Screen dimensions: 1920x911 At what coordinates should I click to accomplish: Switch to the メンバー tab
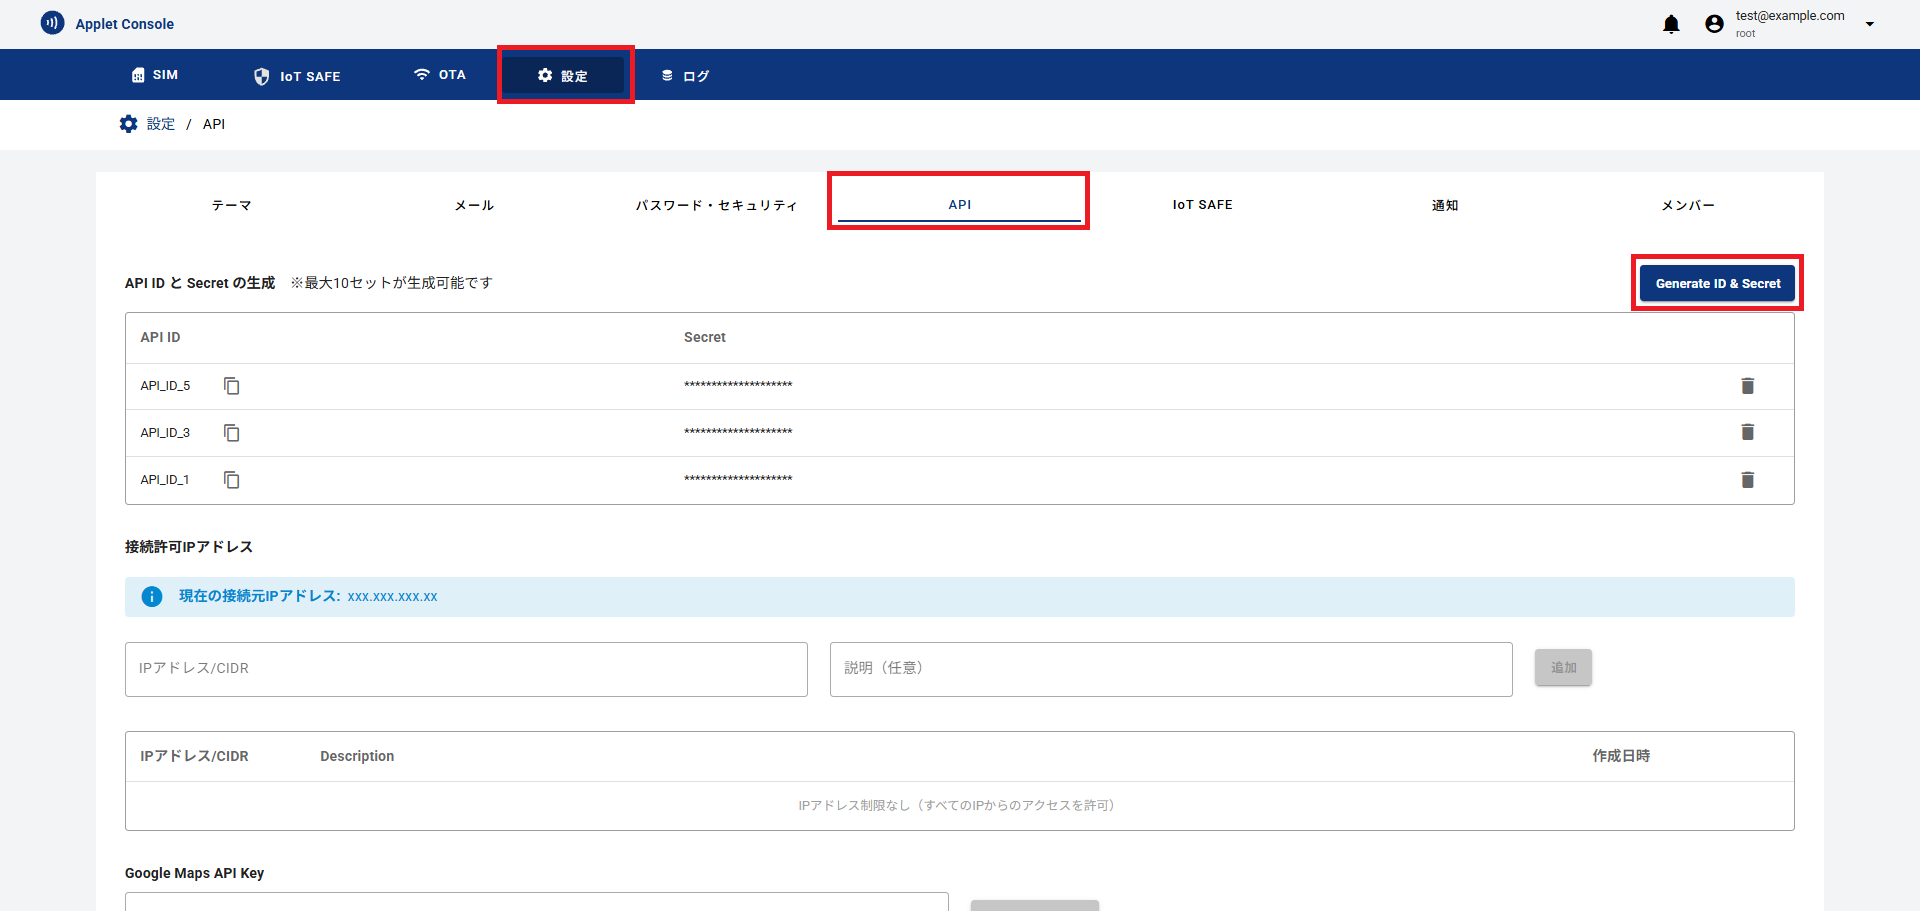click(x=1687, y=205)
